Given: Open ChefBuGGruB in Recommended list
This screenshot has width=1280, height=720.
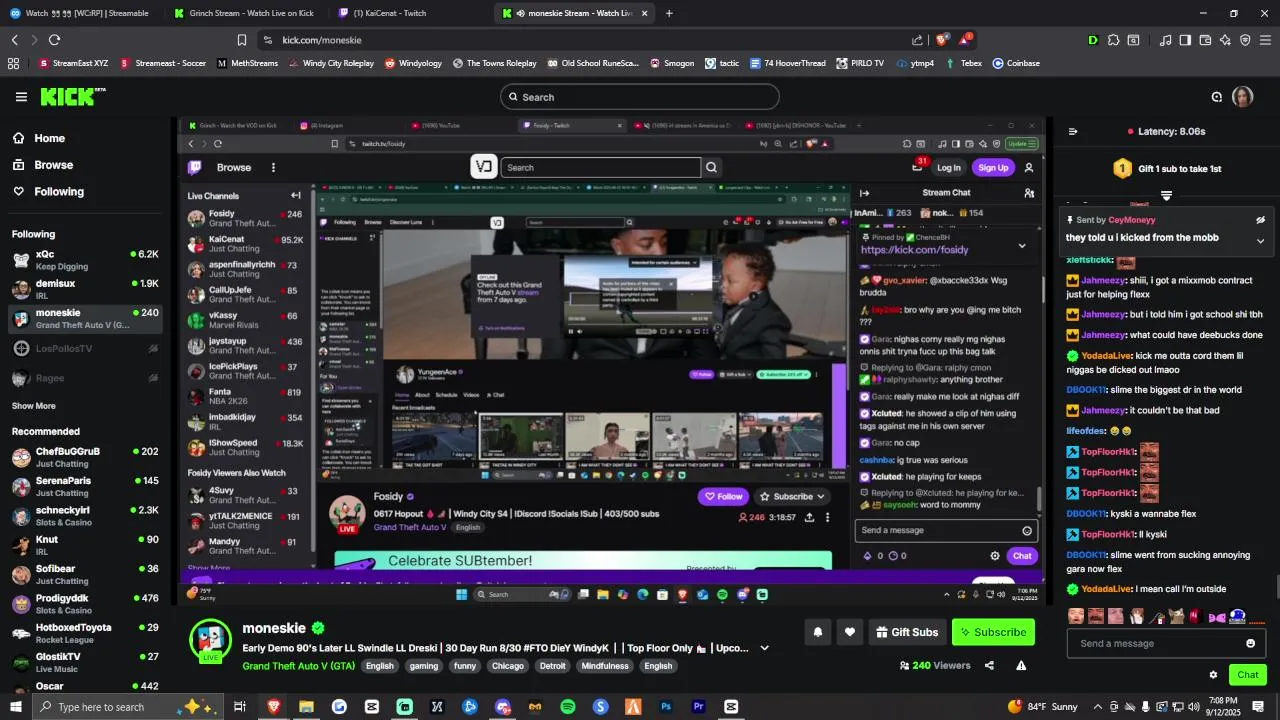Looking at the screenshot, I should click(x=84, y=457).
